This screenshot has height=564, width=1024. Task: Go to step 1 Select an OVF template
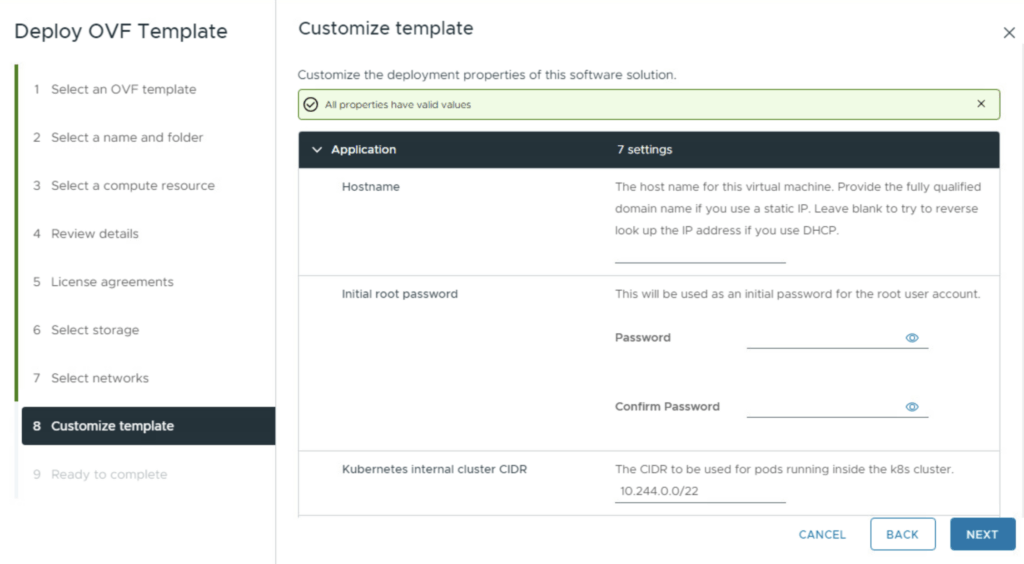coord(123,89)
